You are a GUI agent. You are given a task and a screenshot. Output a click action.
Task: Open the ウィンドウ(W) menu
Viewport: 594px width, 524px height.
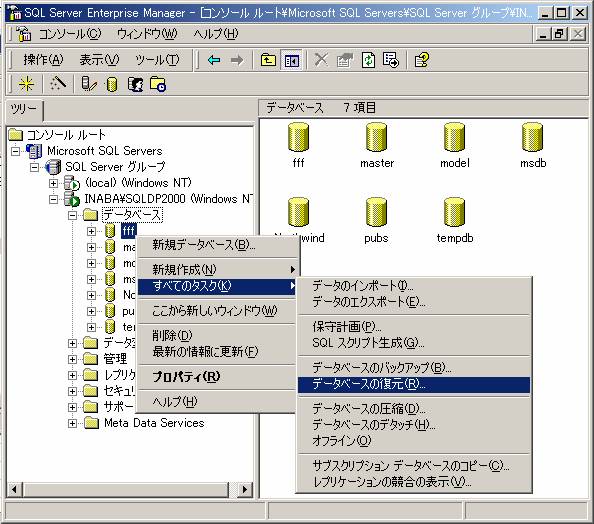147,34
